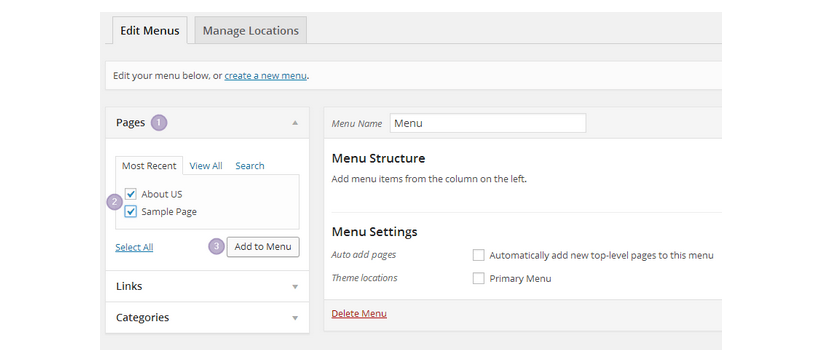The width and height of the screenshot is (813, 360).
Task: Click the Pages panel heading
Action: coord(130,123)
